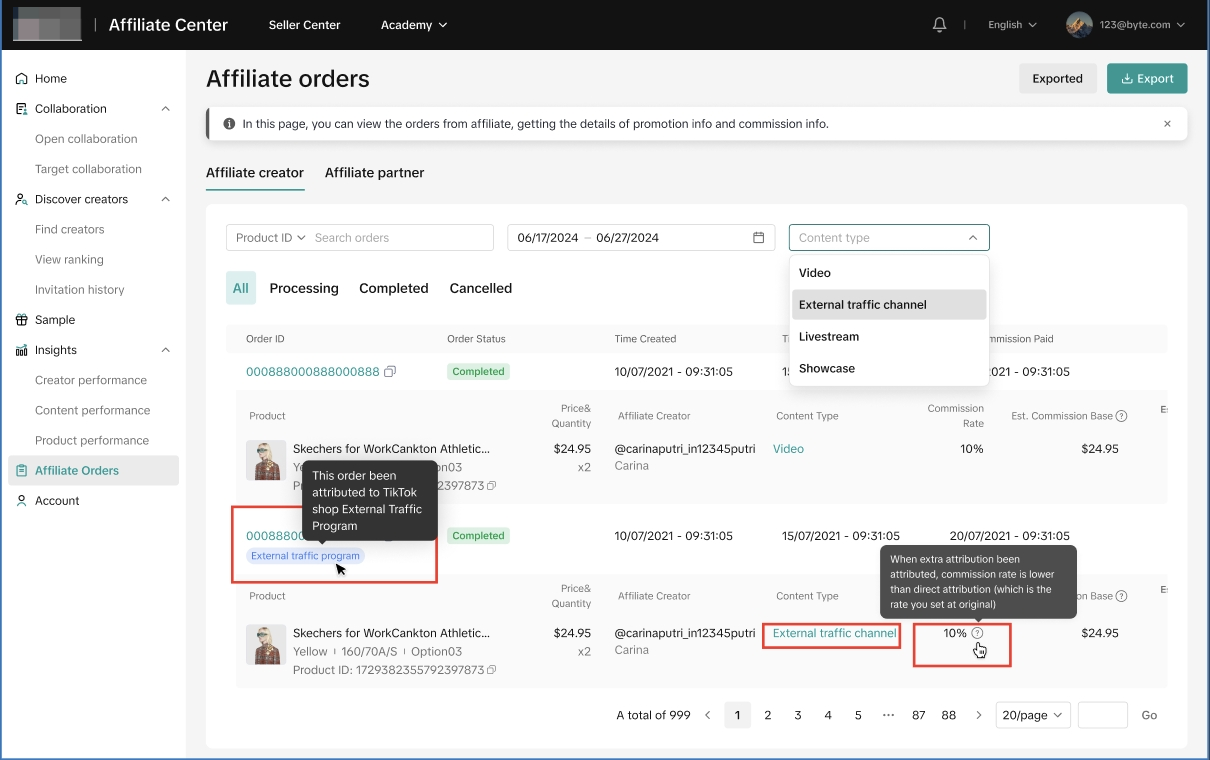Click the calendar icon in date range field
1210x760 pixels.
pyautogui.click(x=758, y=238)
